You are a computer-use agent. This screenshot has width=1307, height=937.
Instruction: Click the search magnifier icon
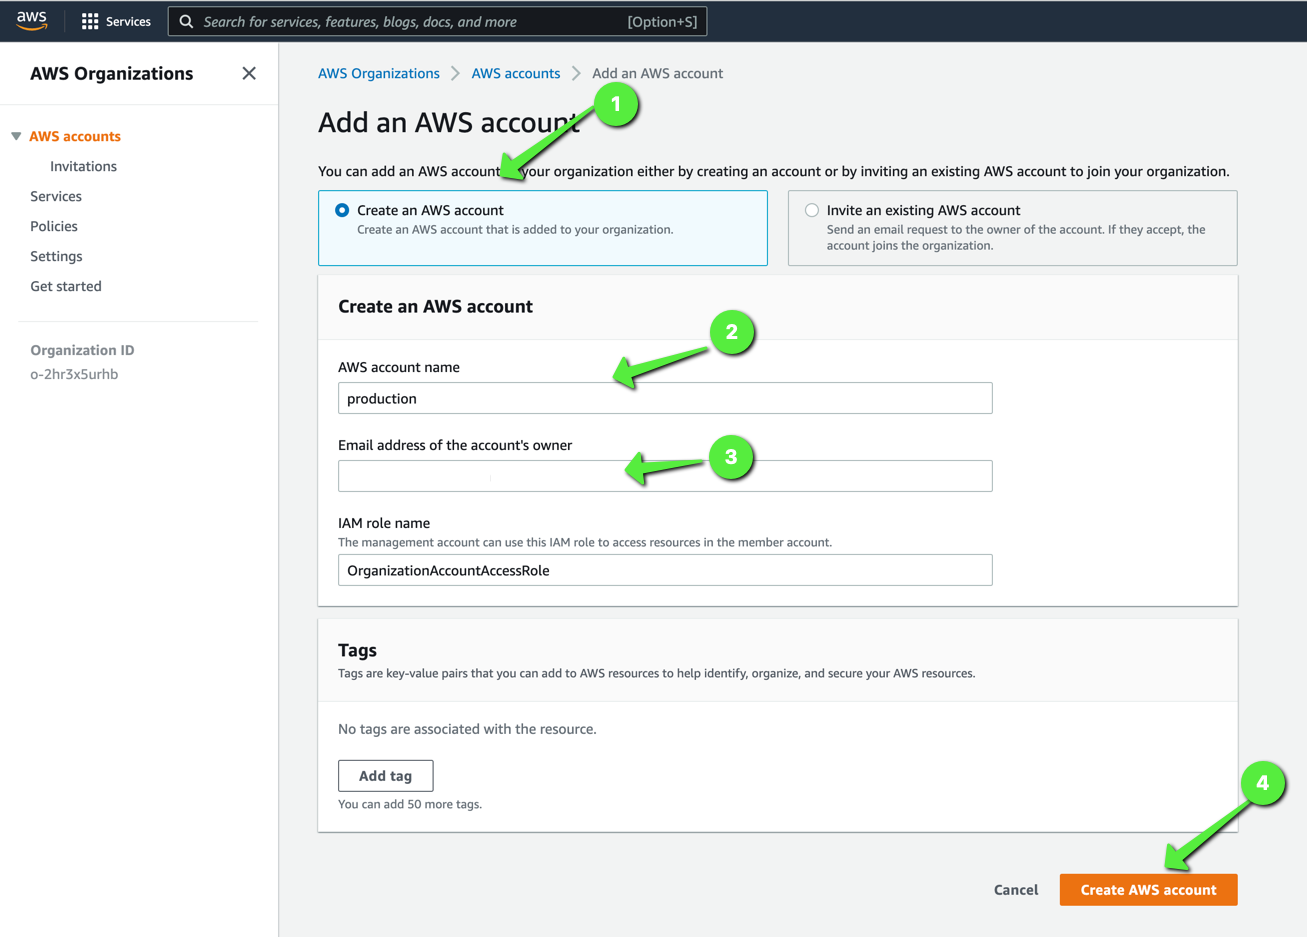(186, 21)
